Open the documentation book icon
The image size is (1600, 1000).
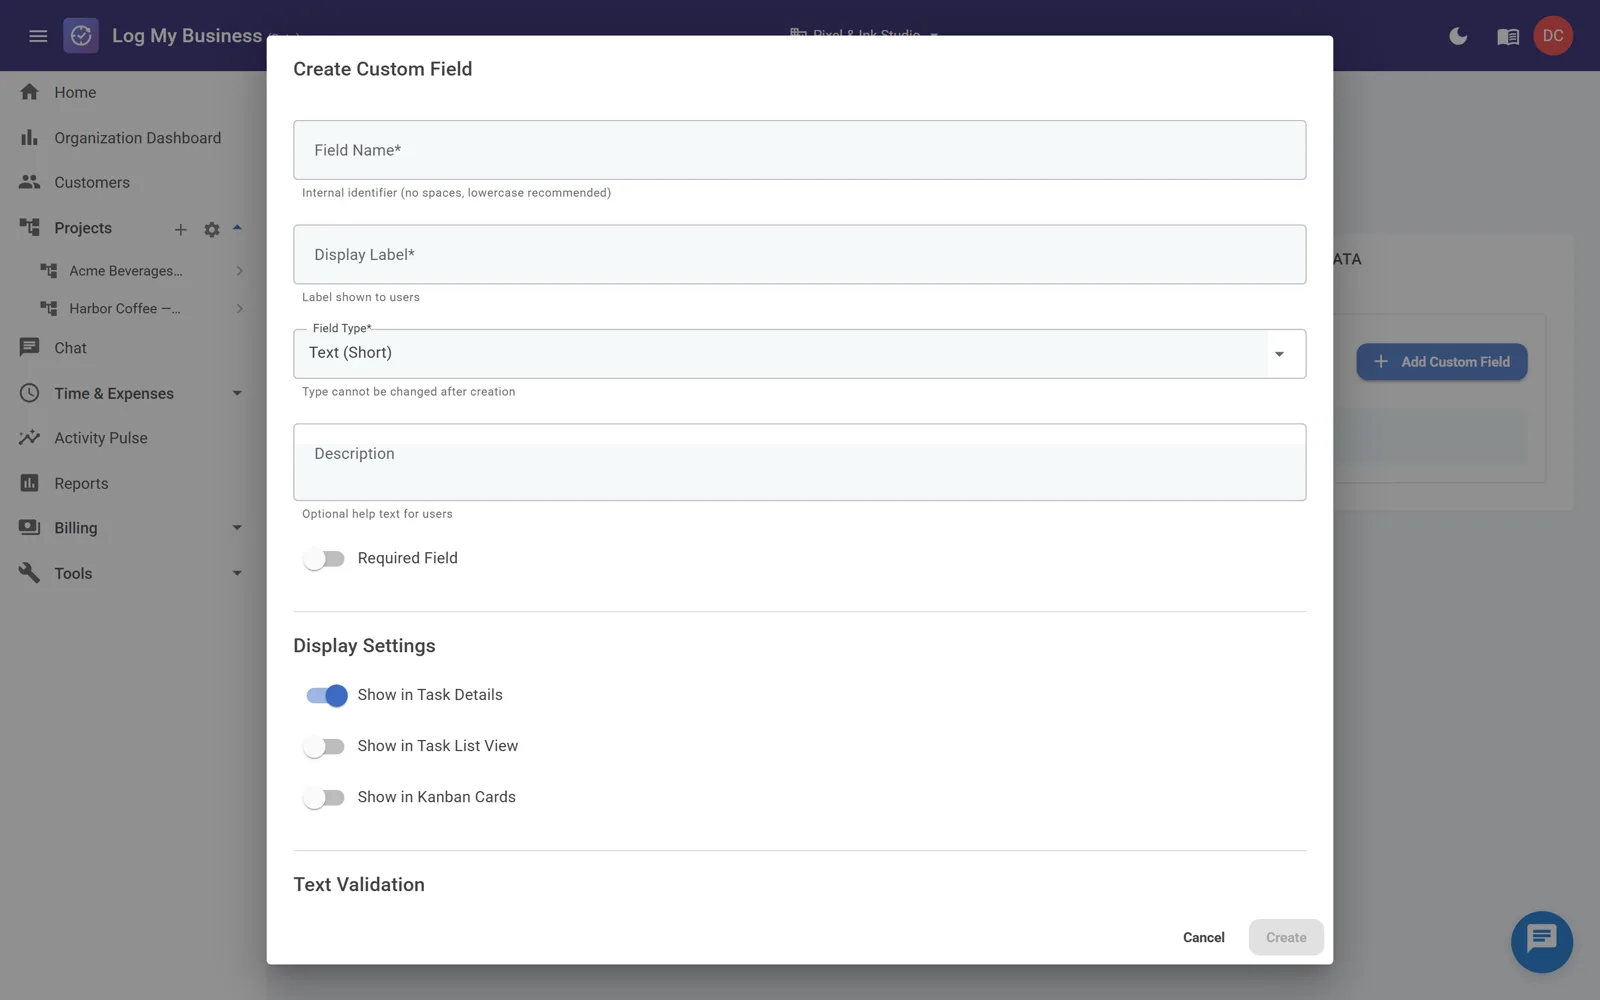click(1508, 36)
